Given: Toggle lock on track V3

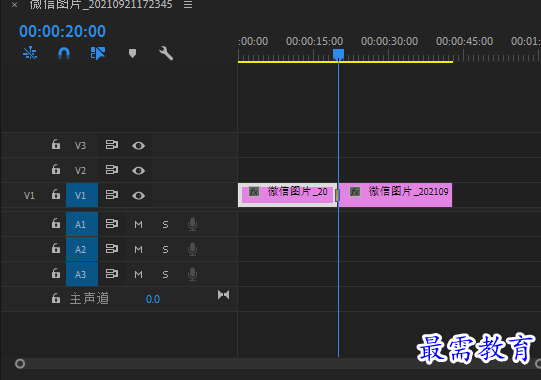Looking at the screenshot, I should pyautogui.click(x=56, y=145).
